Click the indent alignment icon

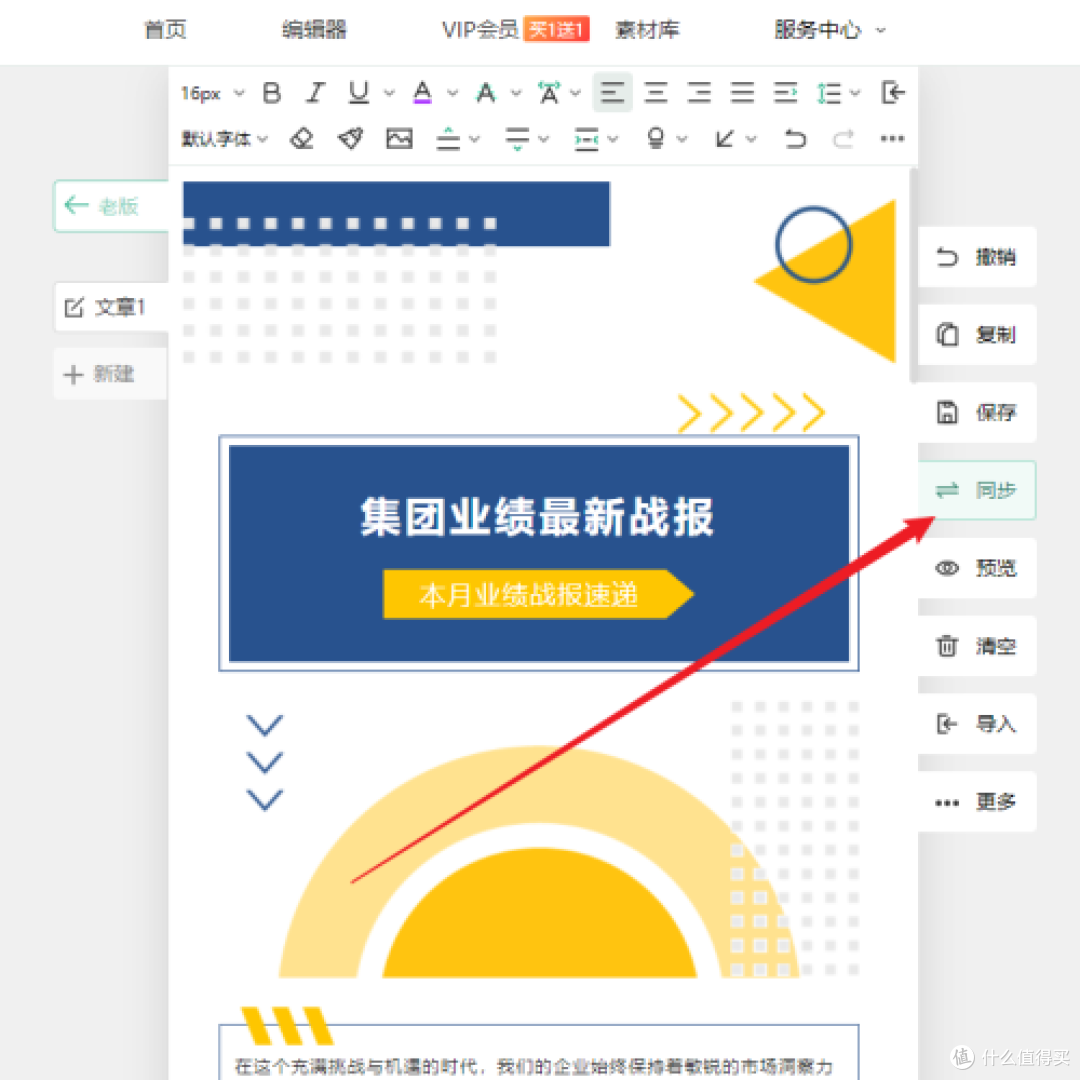(x=785, y=92)
